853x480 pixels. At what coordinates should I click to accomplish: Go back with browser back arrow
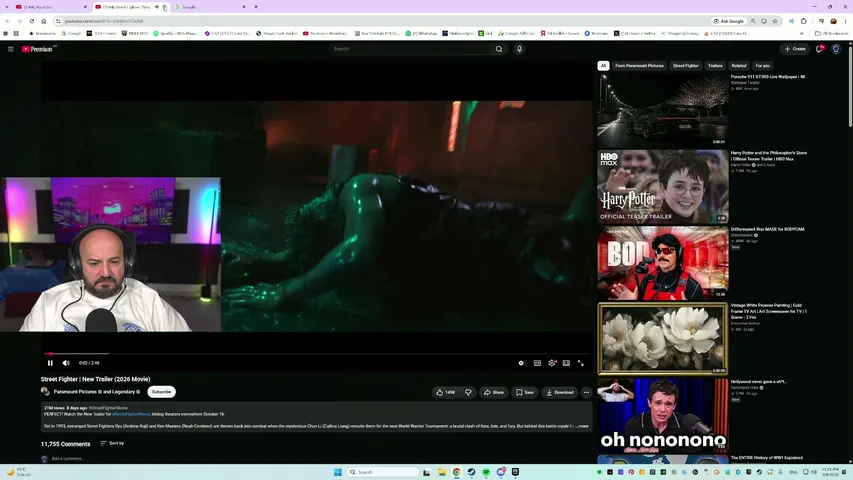pyautogui.click(x=8, y=21)
